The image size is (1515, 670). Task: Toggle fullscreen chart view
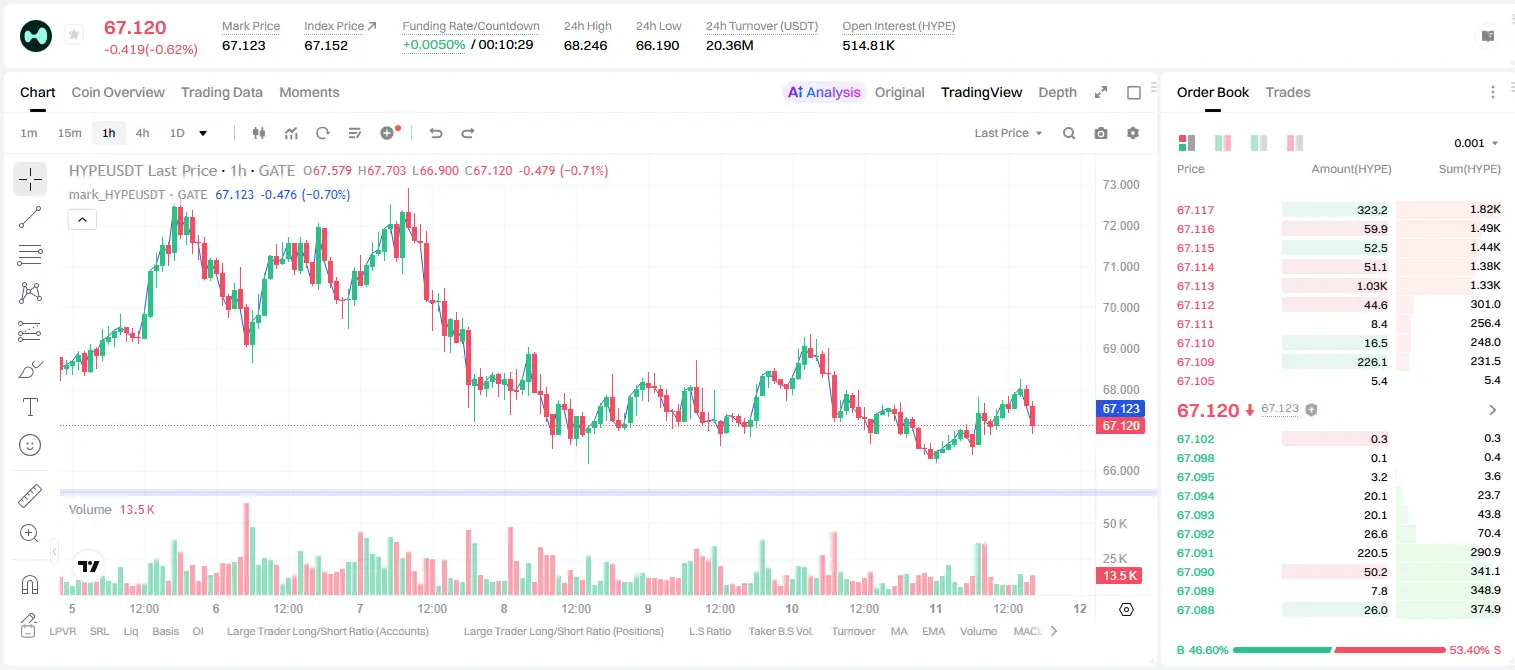tap(1101, 92)
